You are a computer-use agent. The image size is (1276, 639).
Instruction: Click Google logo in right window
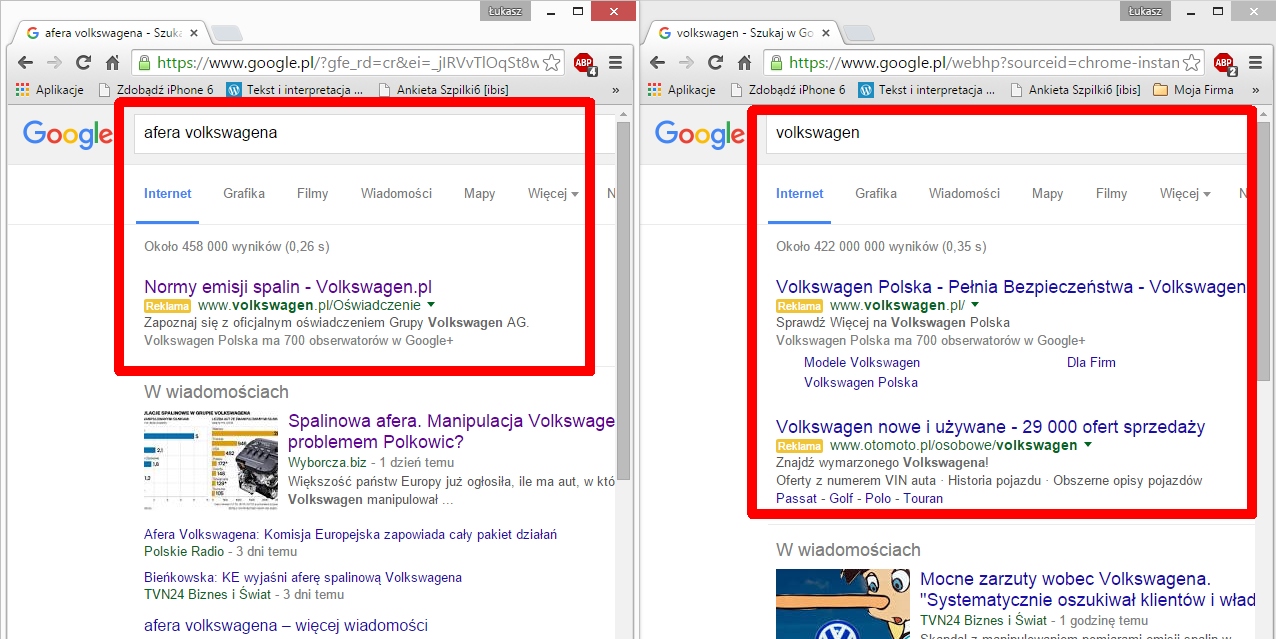point(700,134)
